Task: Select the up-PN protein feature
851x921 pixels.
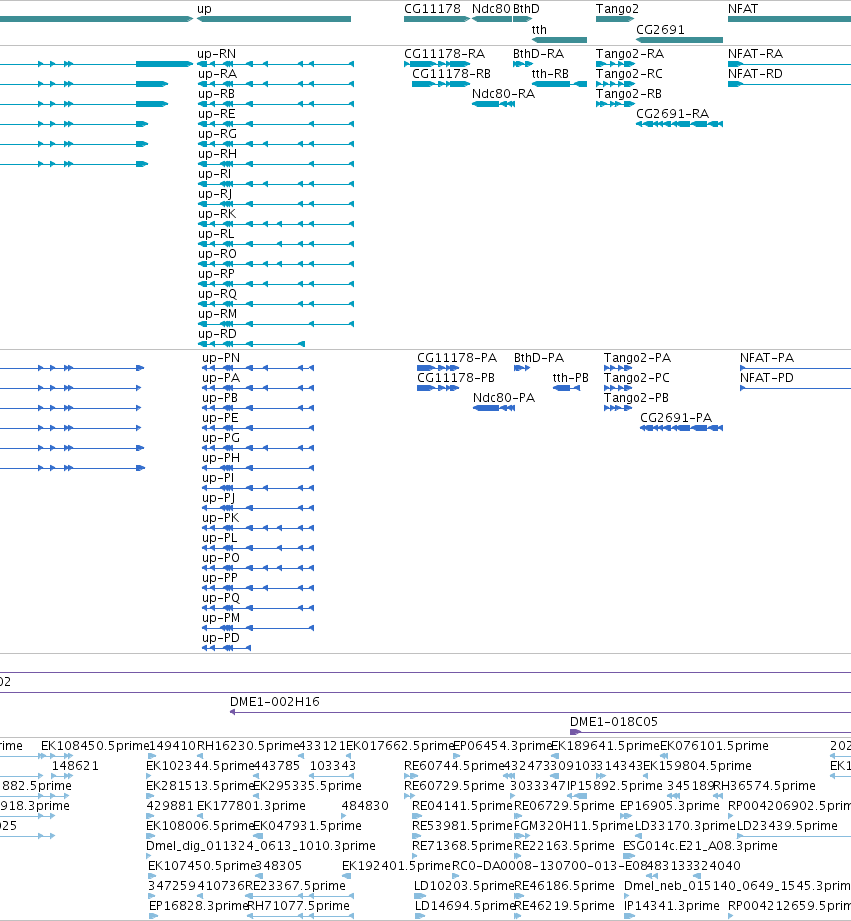Action: (x=258, y=368)
